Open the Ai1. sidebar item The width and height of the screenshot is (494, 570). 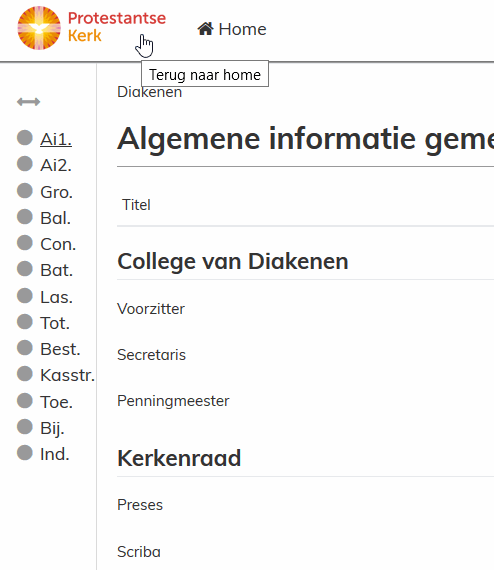point(56,139)
